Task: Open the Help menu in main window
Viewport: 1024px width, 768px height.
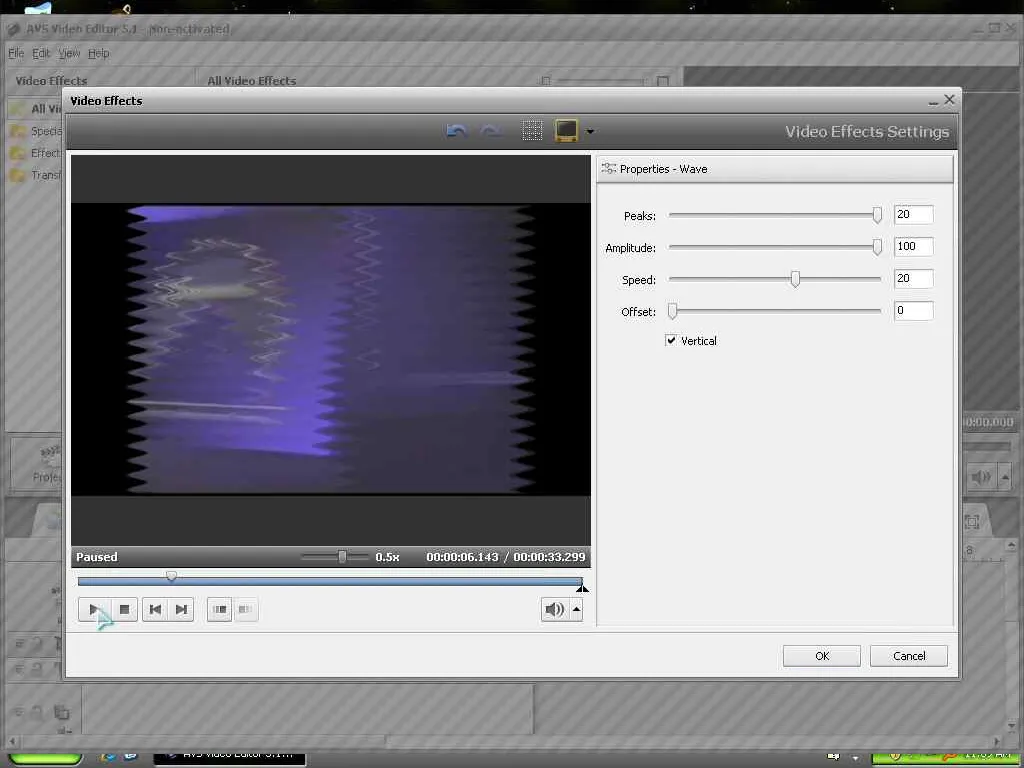Action: [x=99, y=53]
